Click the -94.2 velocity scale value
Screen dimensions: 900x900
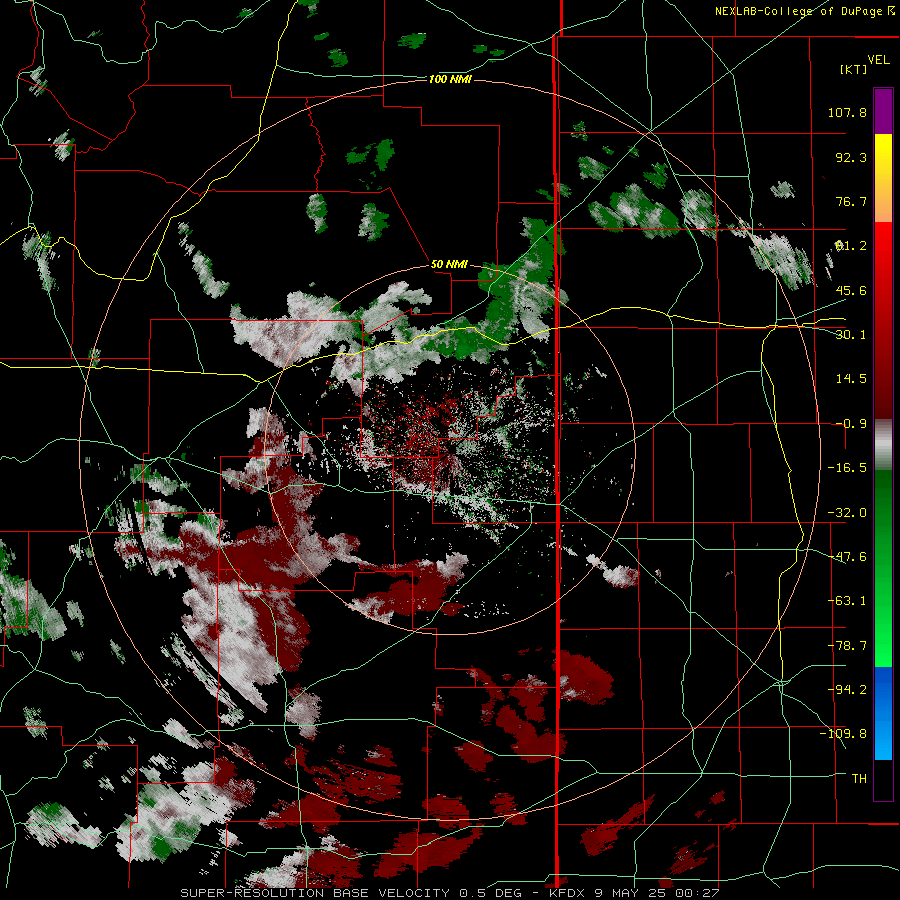[x=847, y=689]
